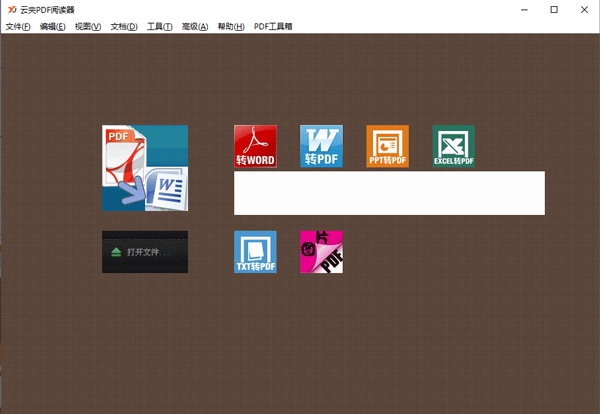The image size is (600, 414).
Task: Maximize the 云夹PDF阅读器 window
Action: click(x=554, y=10)
